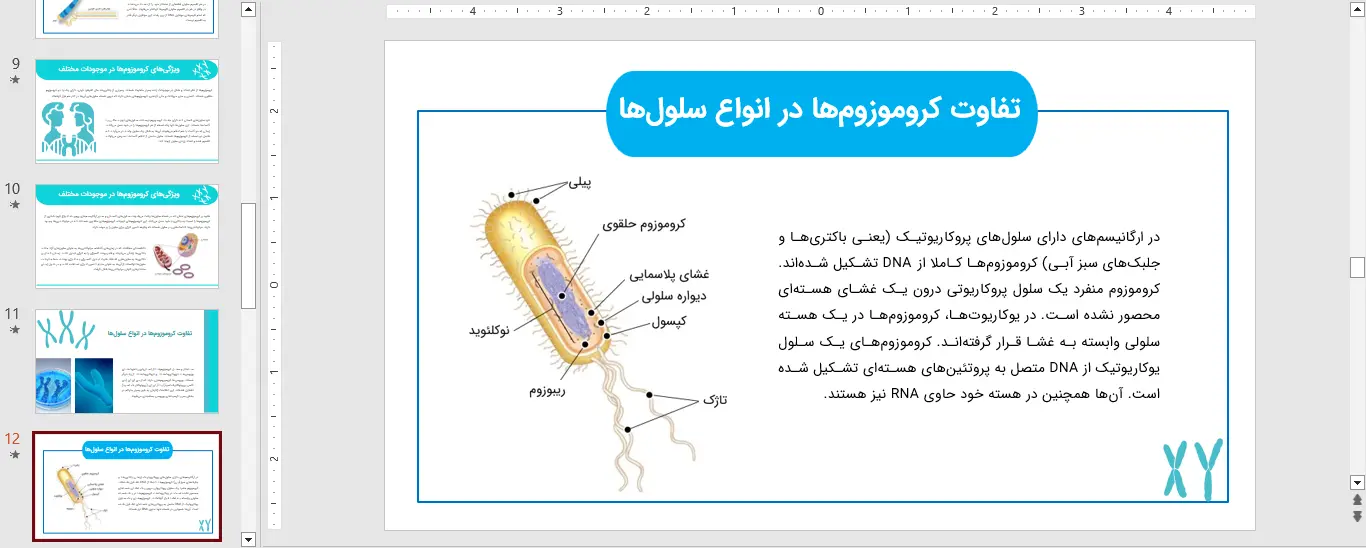Click the animation star icon under slide 11
Screen dimensions: 1366x548
(14, 330)
